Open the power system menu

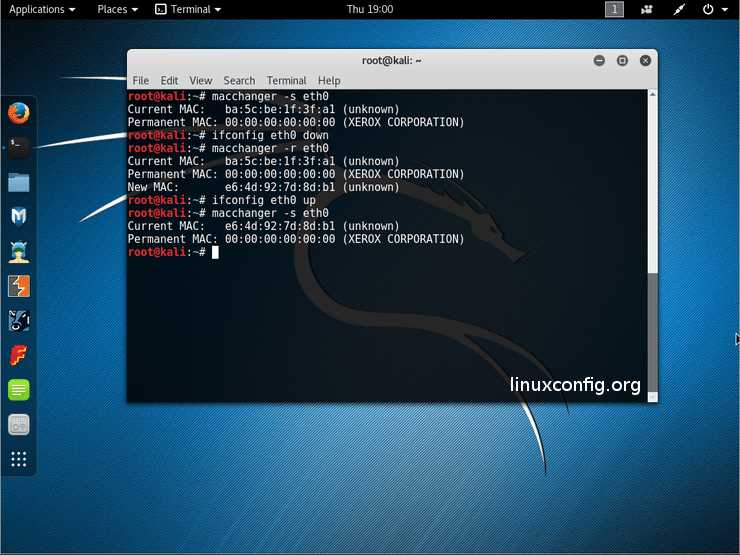[x=715, y=9]
